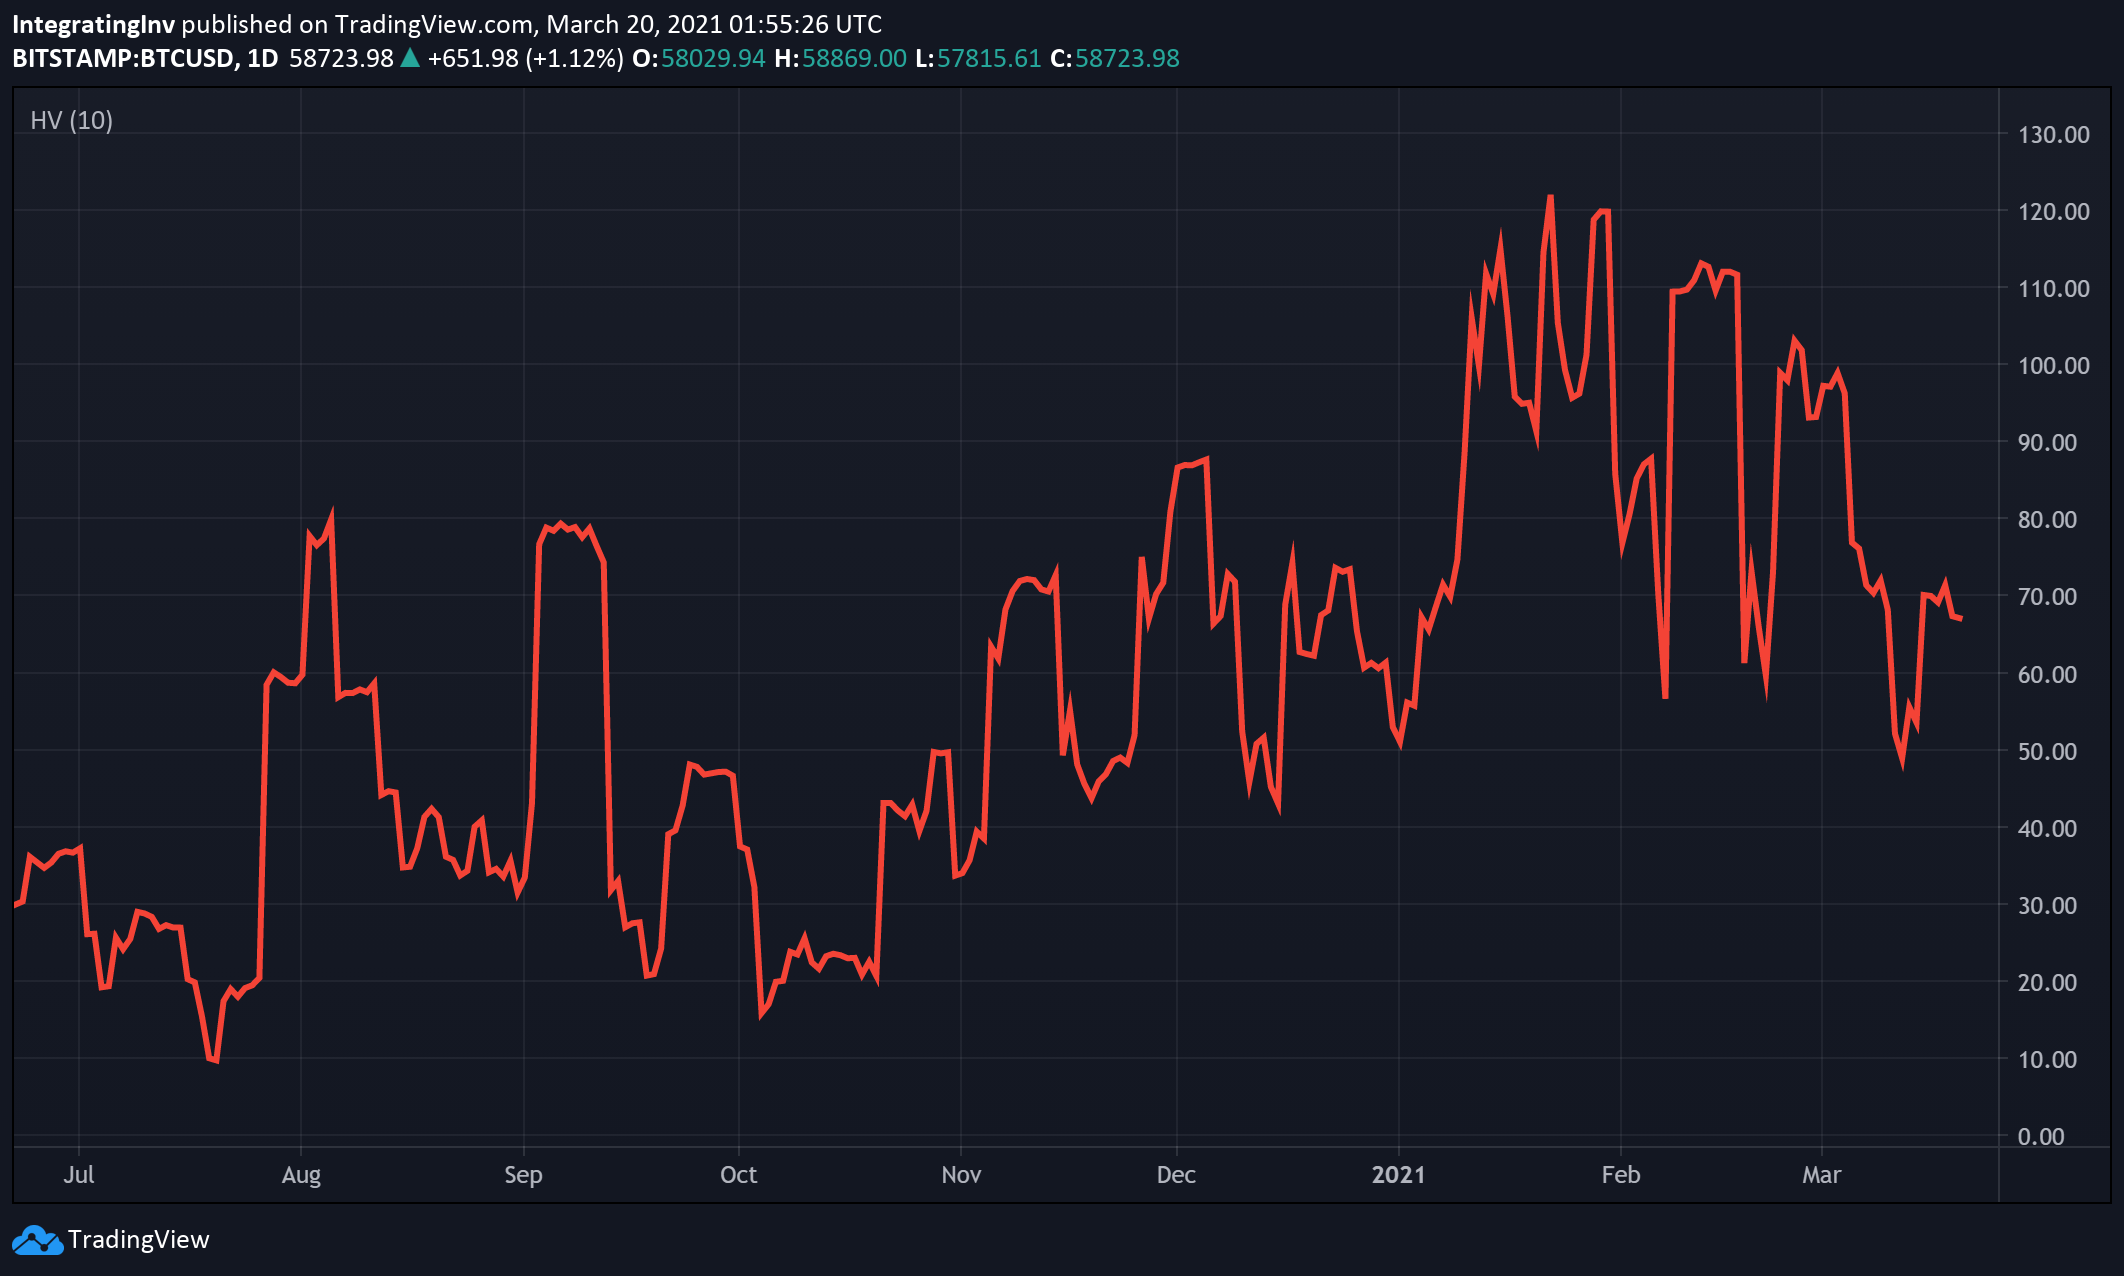Click the Dec label on time axis
The width and height of the screenshot is (2124, 1276).
1176,1175
